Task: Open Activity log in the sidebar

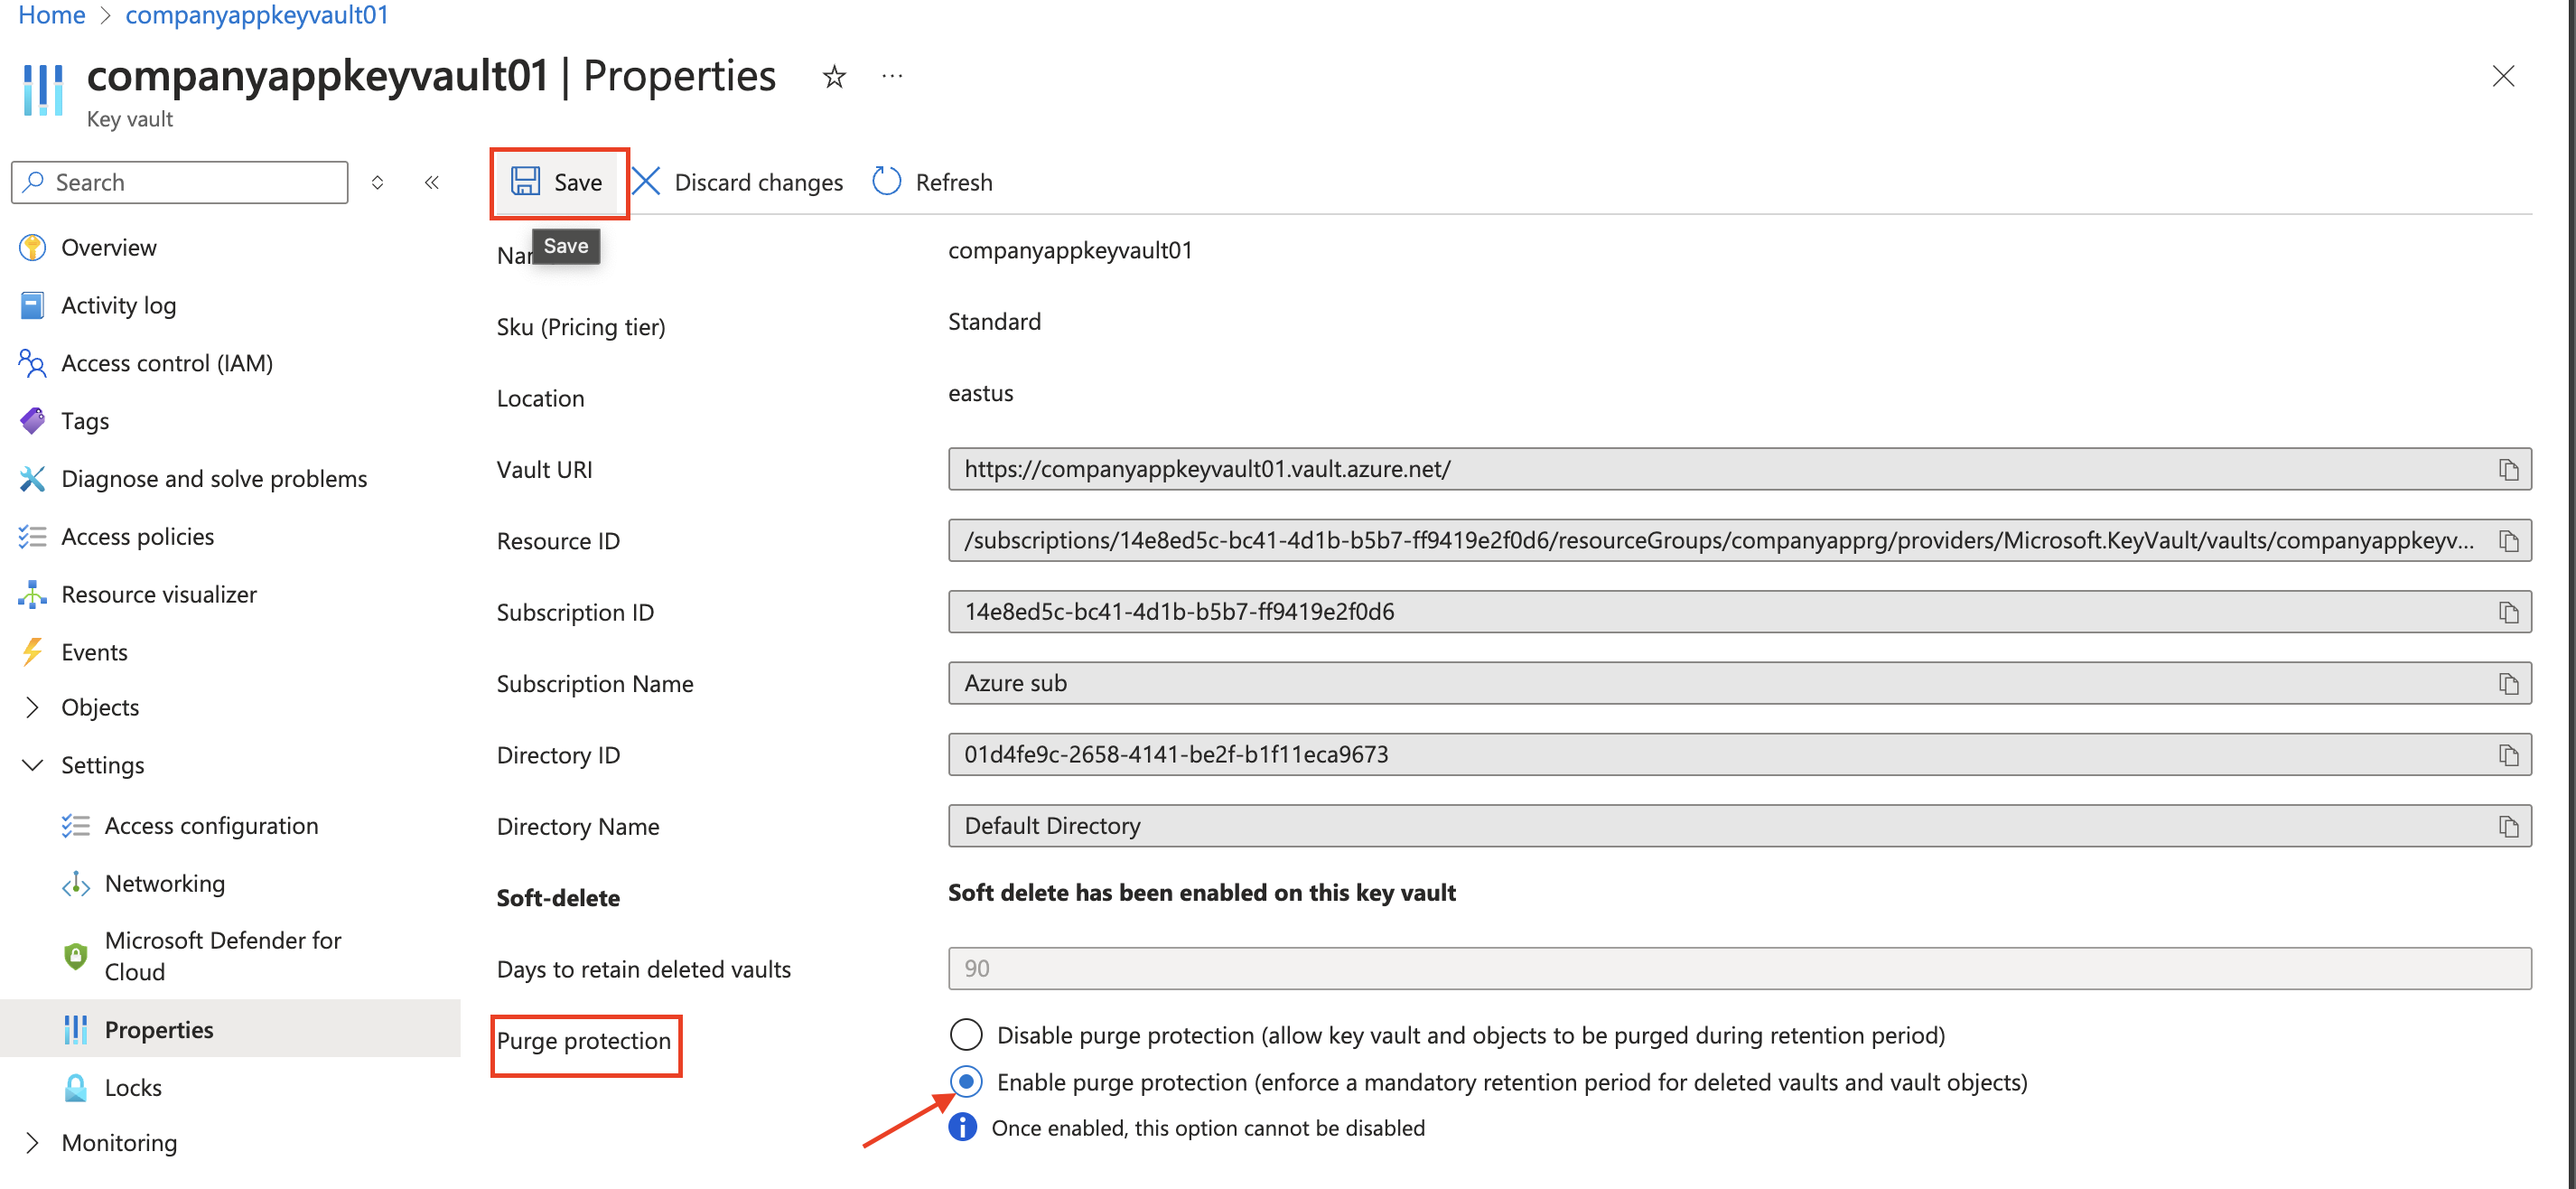Action: [x=118, y=305]
